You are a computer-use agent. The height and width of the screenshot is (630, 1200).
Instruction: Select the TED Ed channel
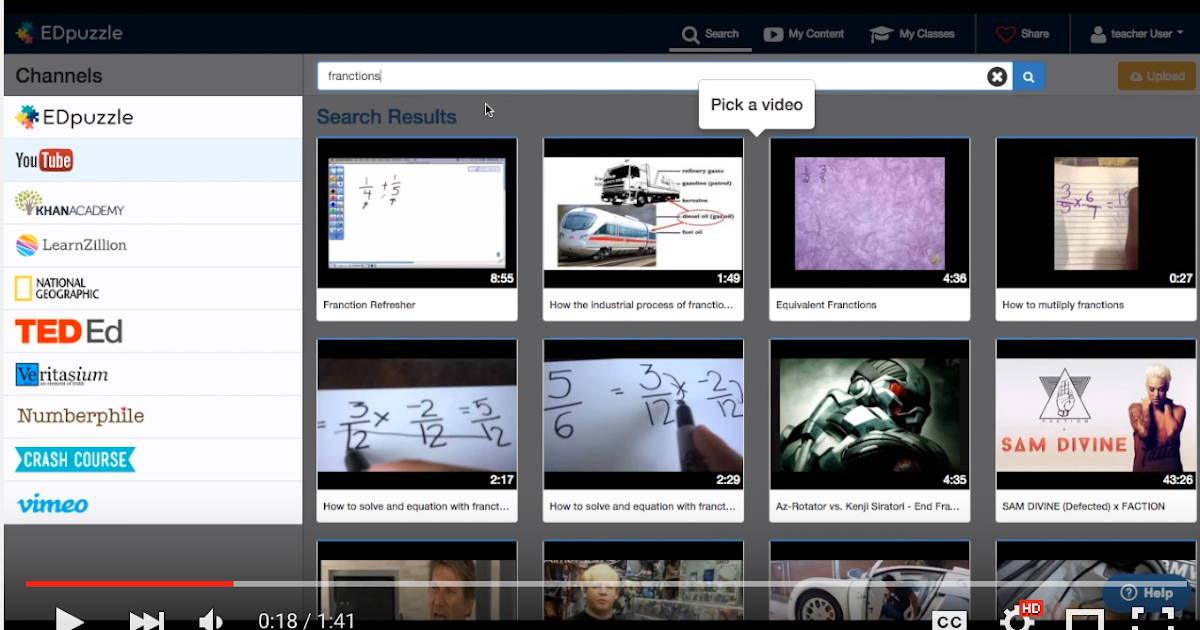click(153, 331)
